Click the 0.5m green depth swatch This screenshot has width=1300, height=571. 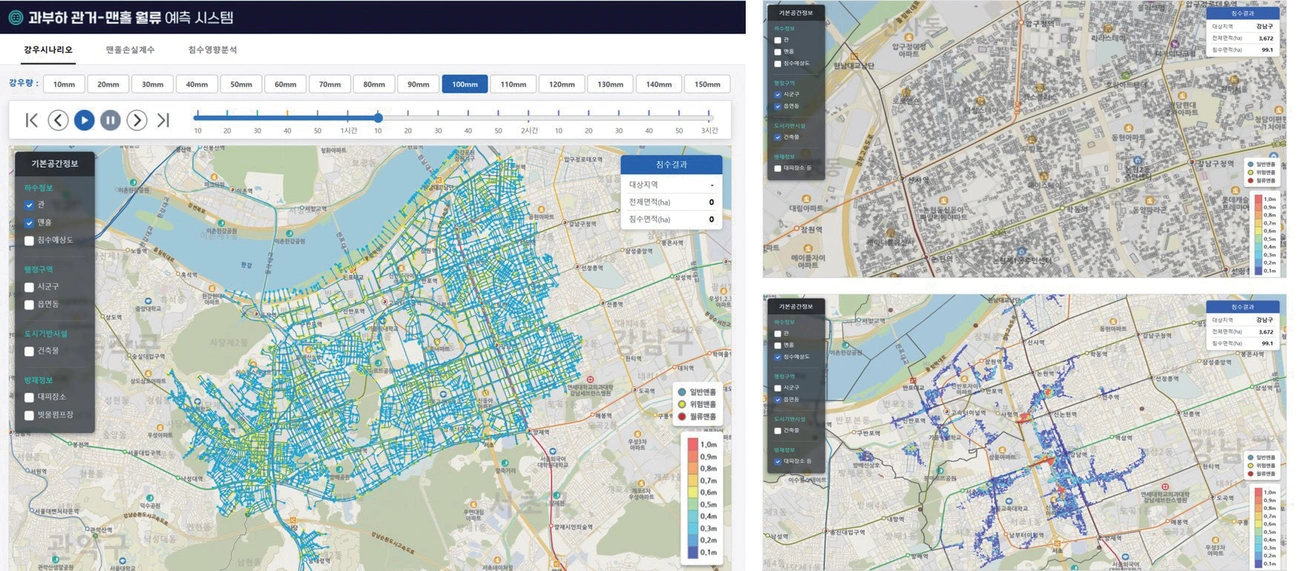click(x=692, y=504)
